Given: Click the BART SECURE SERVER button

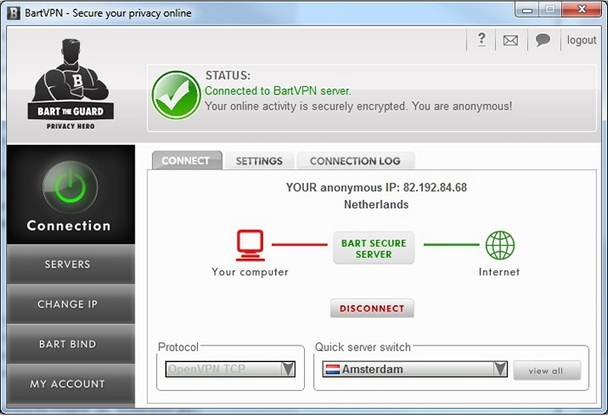Looking at the screenshot, I should pos(374,248).
